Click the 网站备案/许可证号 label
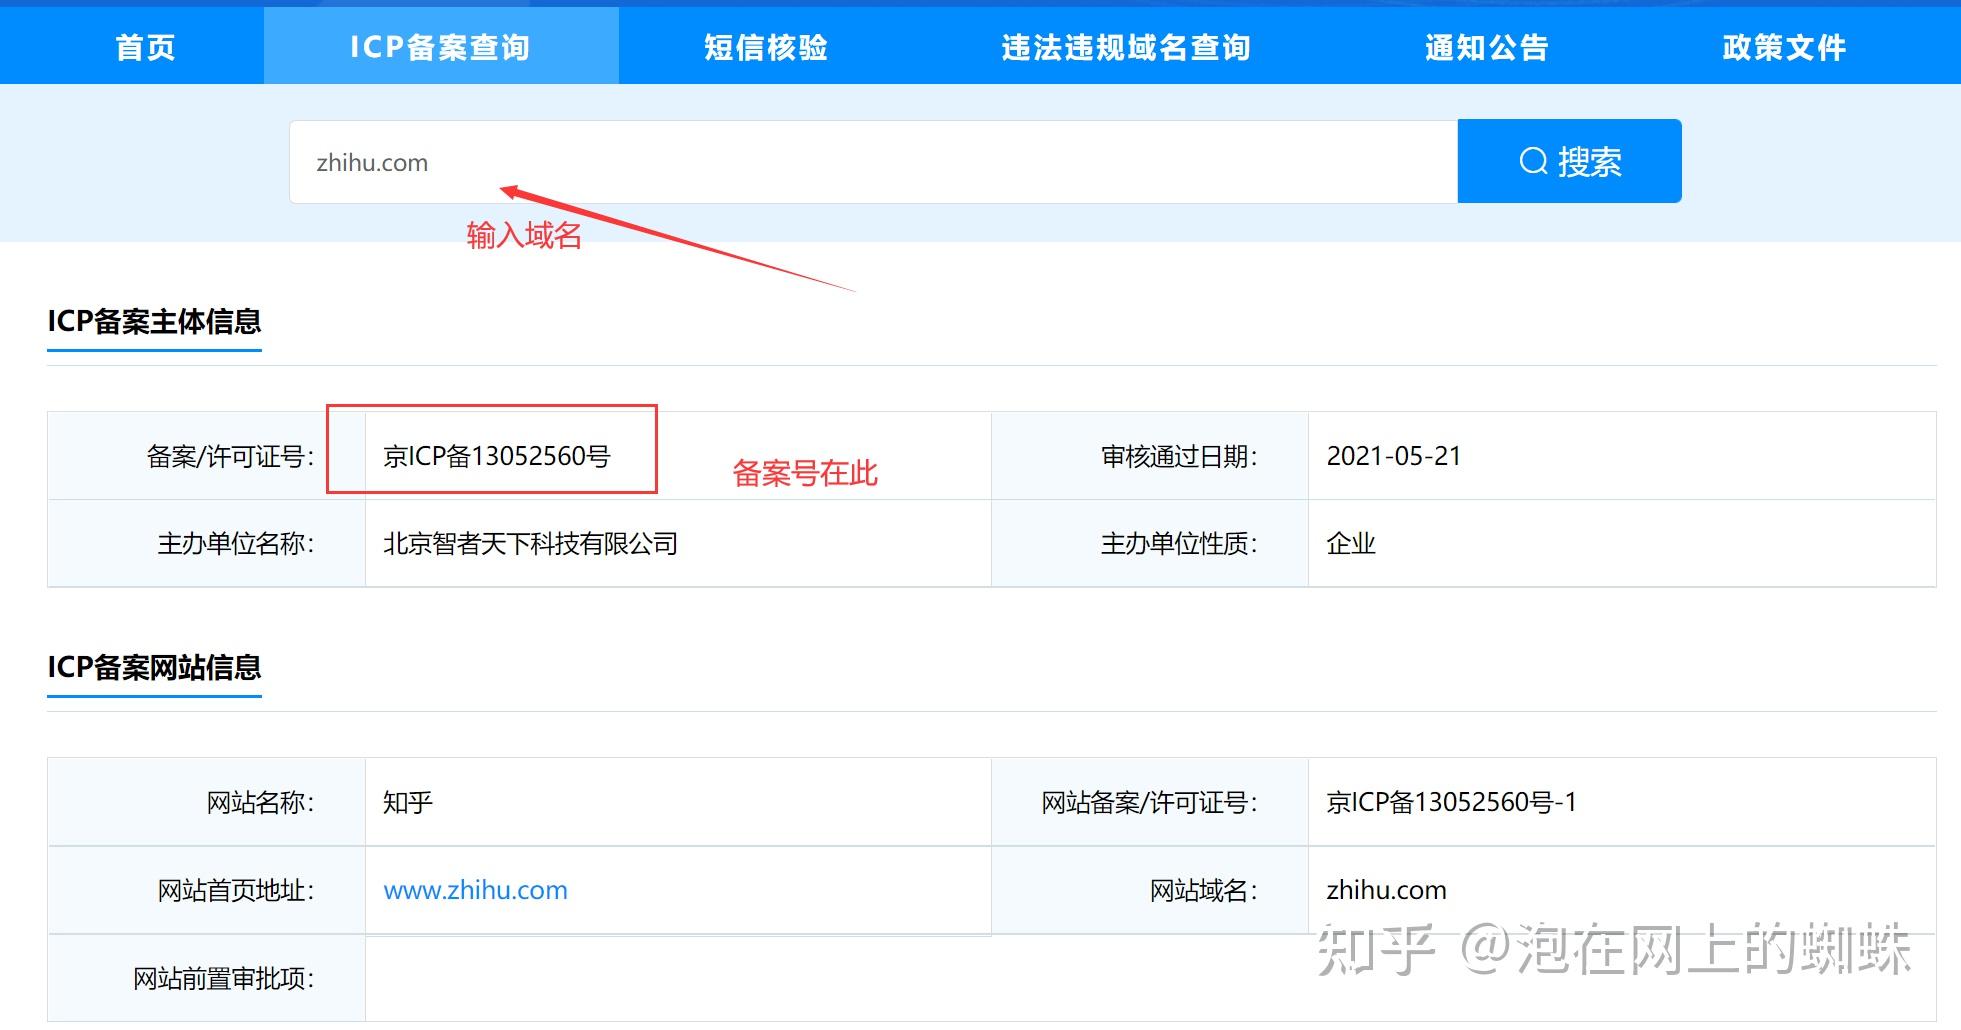Image resolution: width=1961 pixels, height=1030 pixels. 1150,802
